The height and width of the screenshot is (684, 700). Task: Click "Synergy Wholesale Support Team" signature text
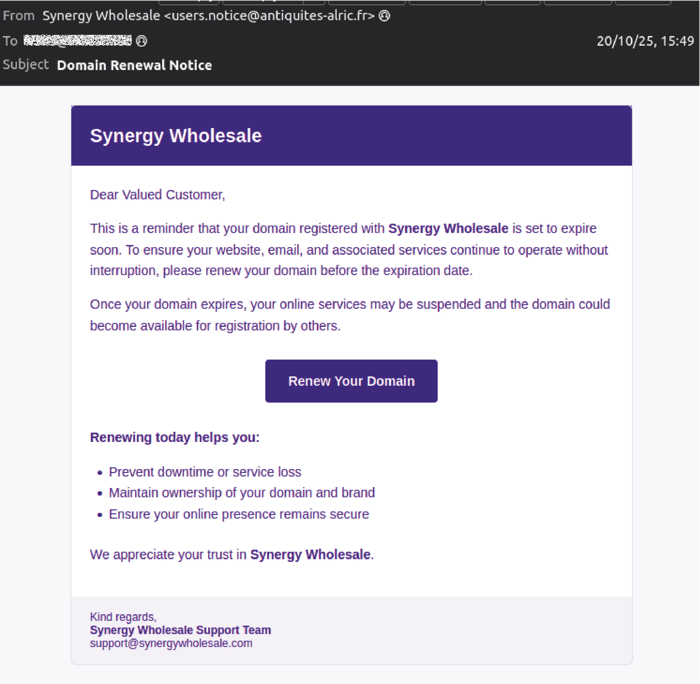[180, 630]
